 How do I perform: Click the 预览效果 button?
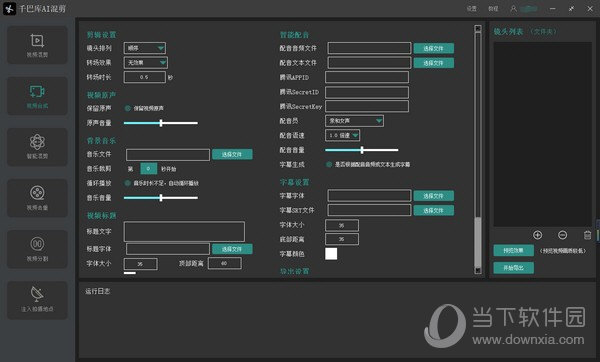514,251
